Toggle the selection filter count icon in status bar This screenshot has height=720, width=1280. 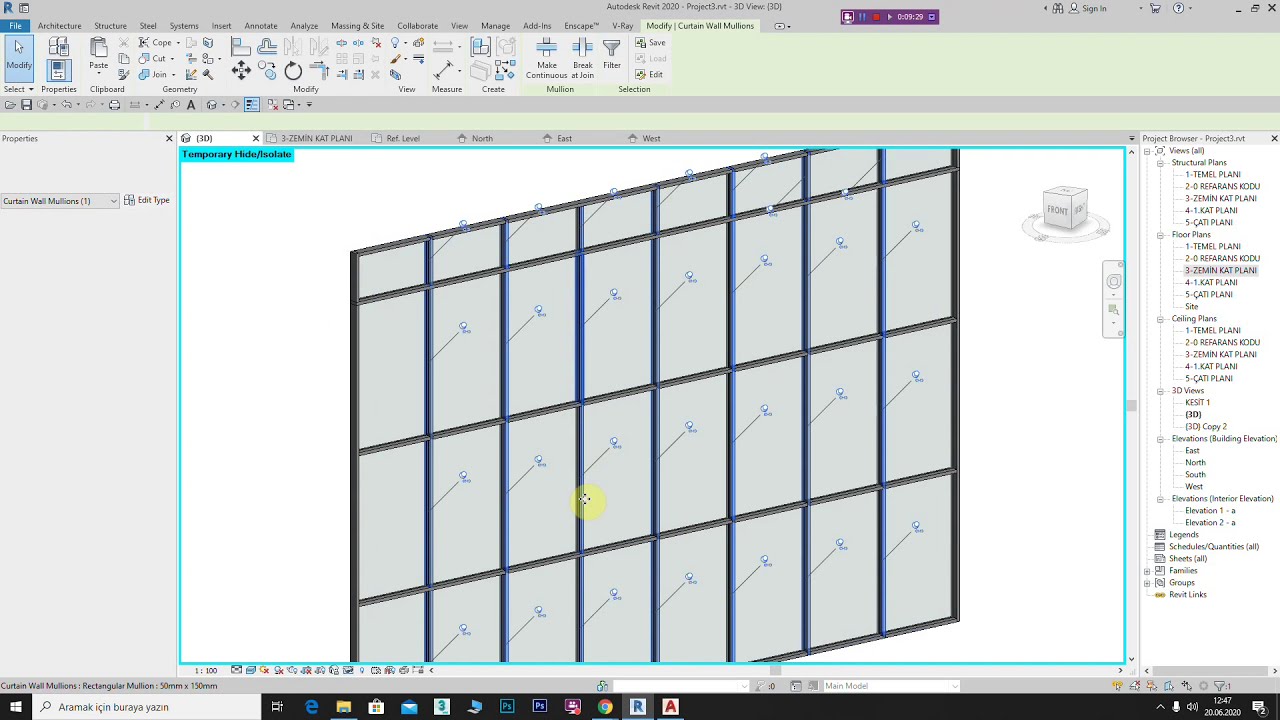click(x=1222, y=686)
